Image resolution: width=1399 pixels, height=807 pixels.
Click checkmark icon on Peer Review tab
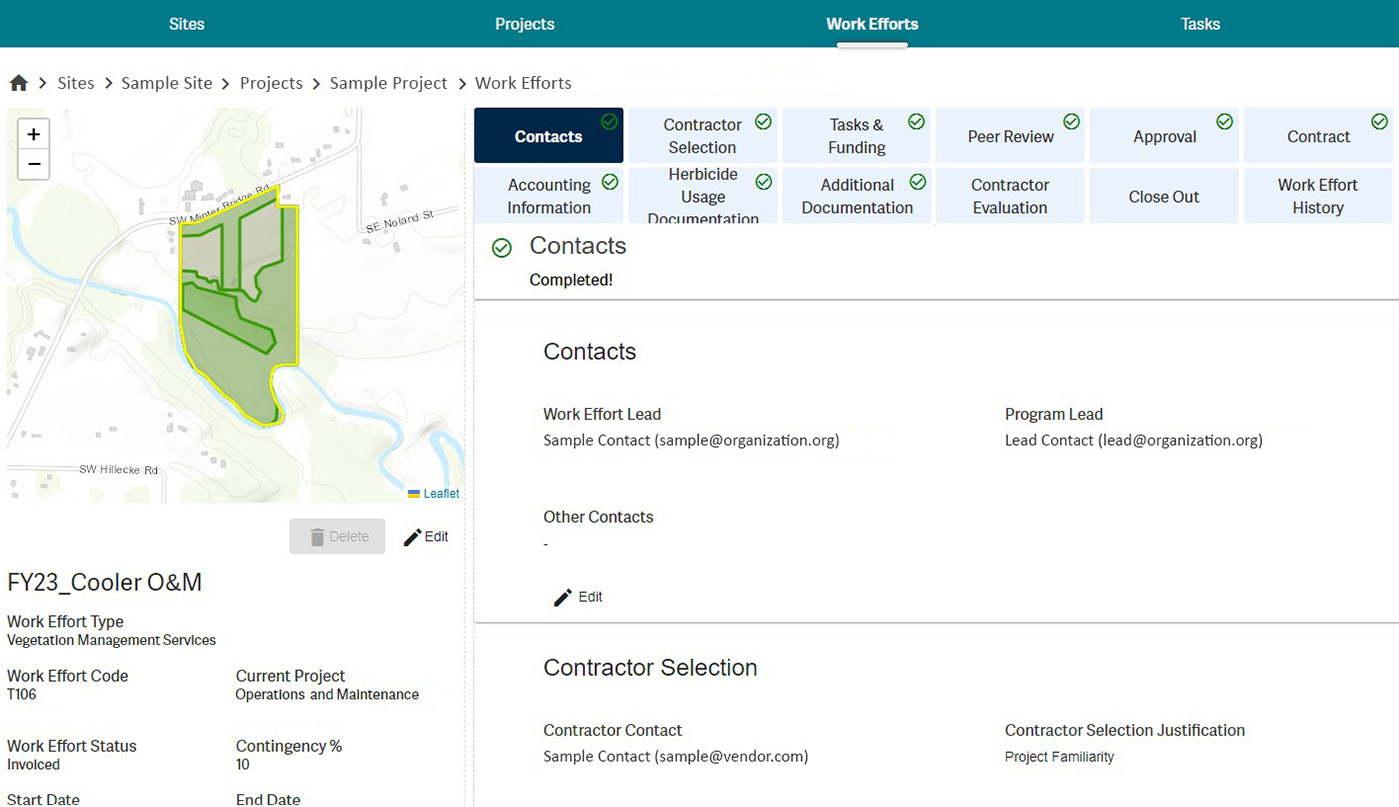[1071, 122]
